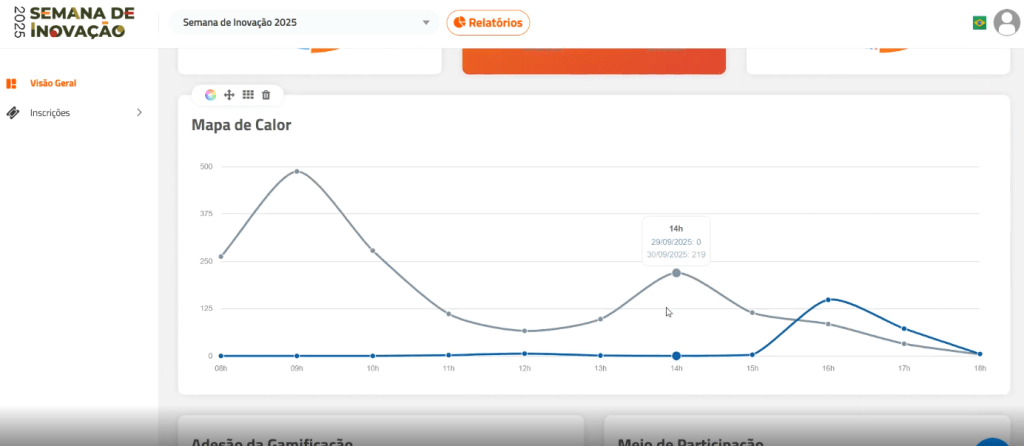Viewport: 1024px width, 446px height.
Task: Click the gray 14h highlighted data point
Action: (x=677, y=272)
